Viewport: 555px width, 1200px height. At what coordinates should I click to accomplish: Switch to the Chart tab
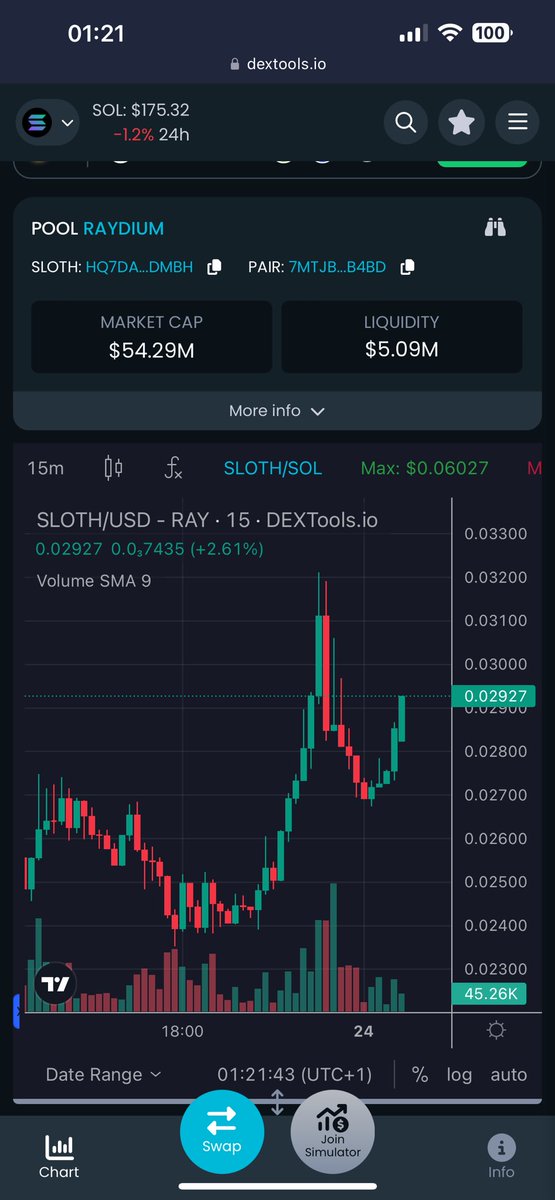coord(59,1157)
